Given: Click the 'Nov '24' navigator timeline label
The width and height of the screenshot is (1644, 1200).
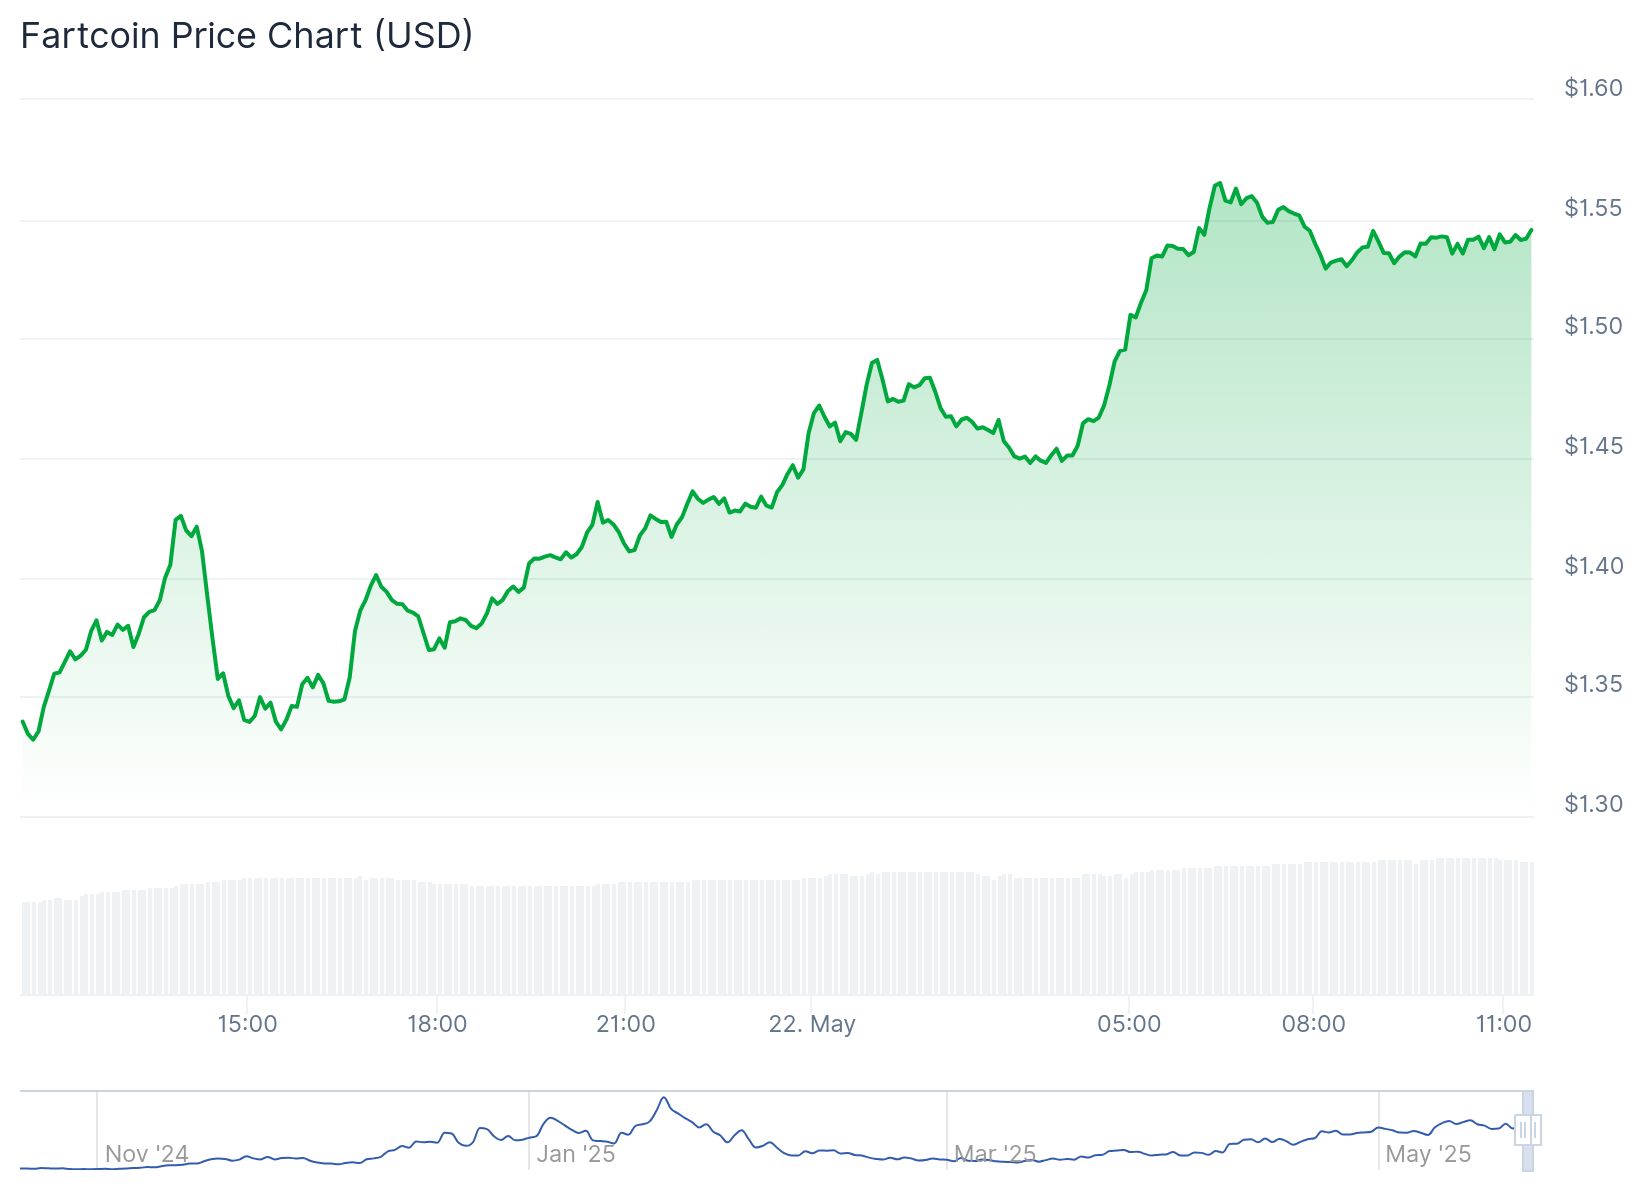Looking at the screenshot, I should [x=146, y=1154].
